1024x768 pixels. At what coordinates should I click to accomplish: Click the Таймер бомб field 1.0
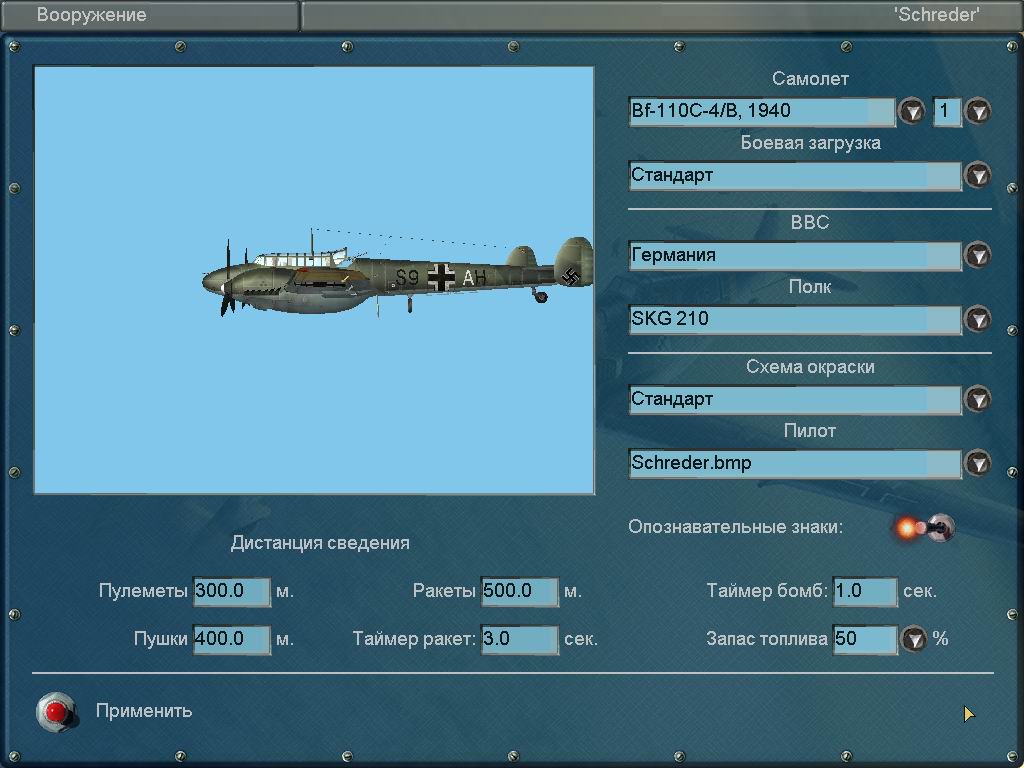(865, 592)
